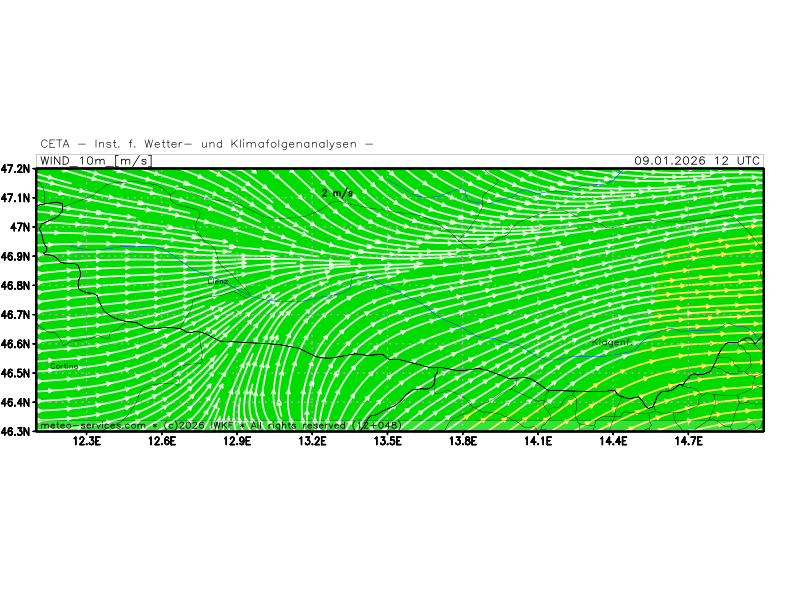Image resolution: width=800 pixels, height=600 pixels.
Task: Click the 46.6N latitude axis label
Action: (17, 344)
